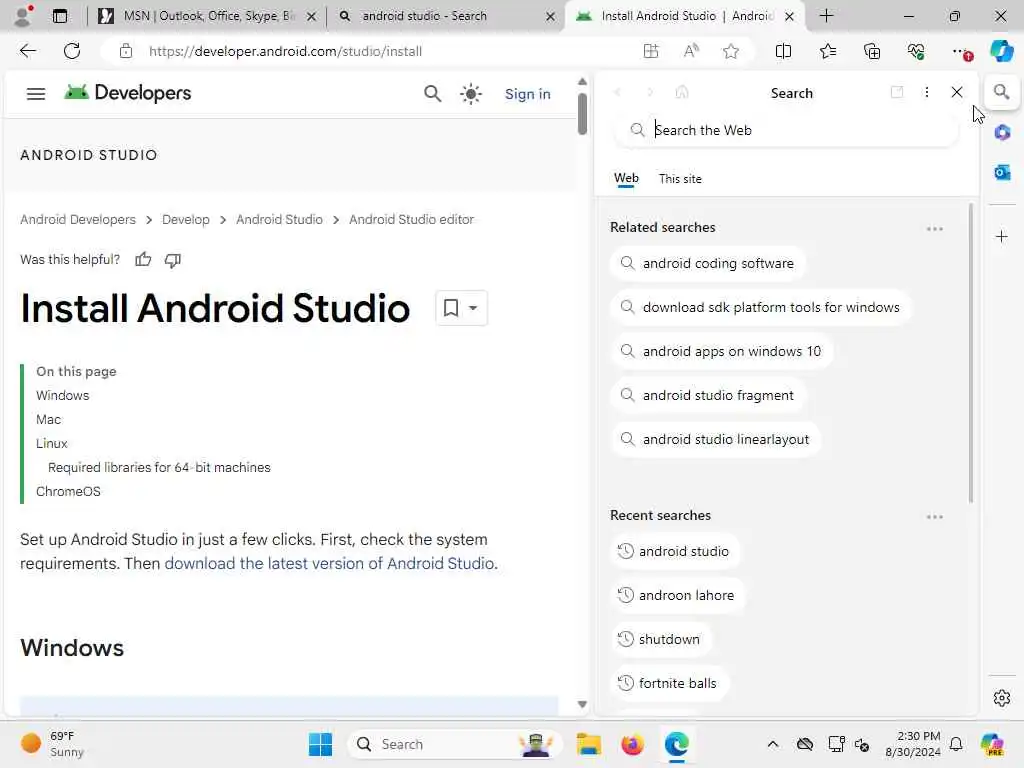This screenshot has width=1024, height=768.
Task: View site information lock icon in address bar
Action: coord(126,51)
